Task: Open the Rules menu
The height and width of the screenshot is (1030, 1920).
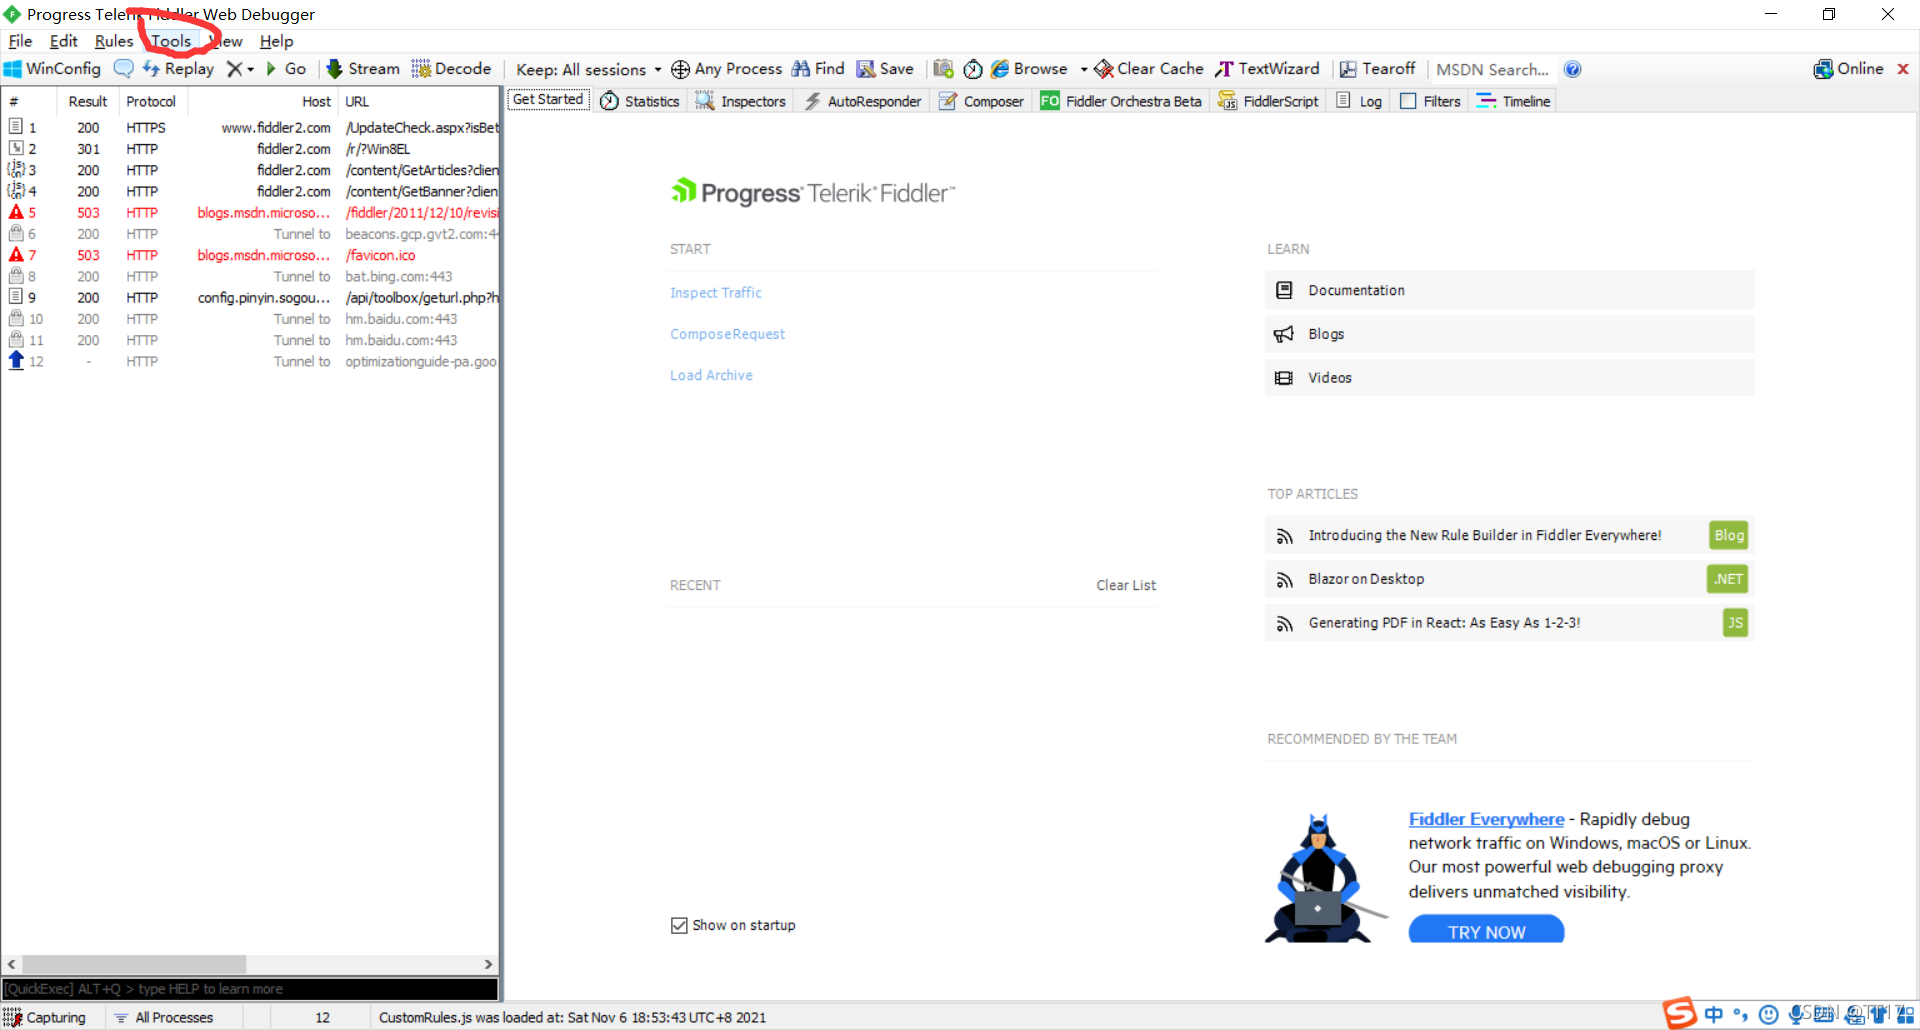Action: point(114,41)
